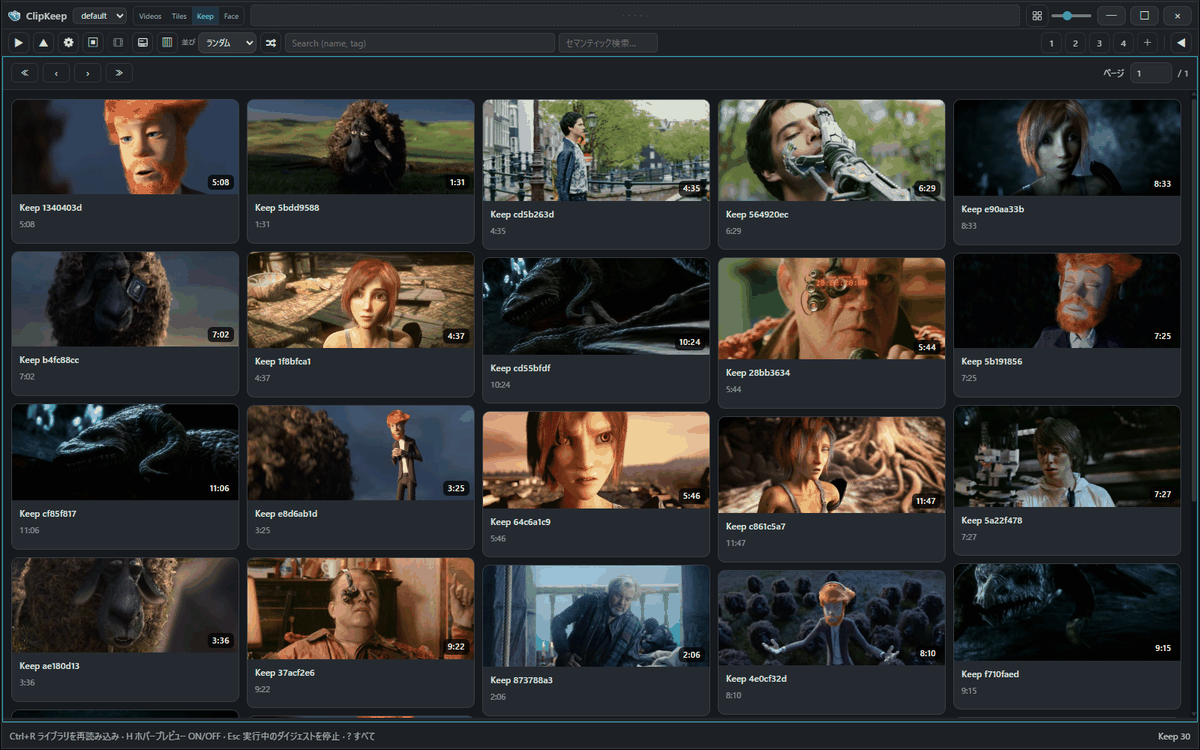Switch to the Tiles tab

click(179, 16)
